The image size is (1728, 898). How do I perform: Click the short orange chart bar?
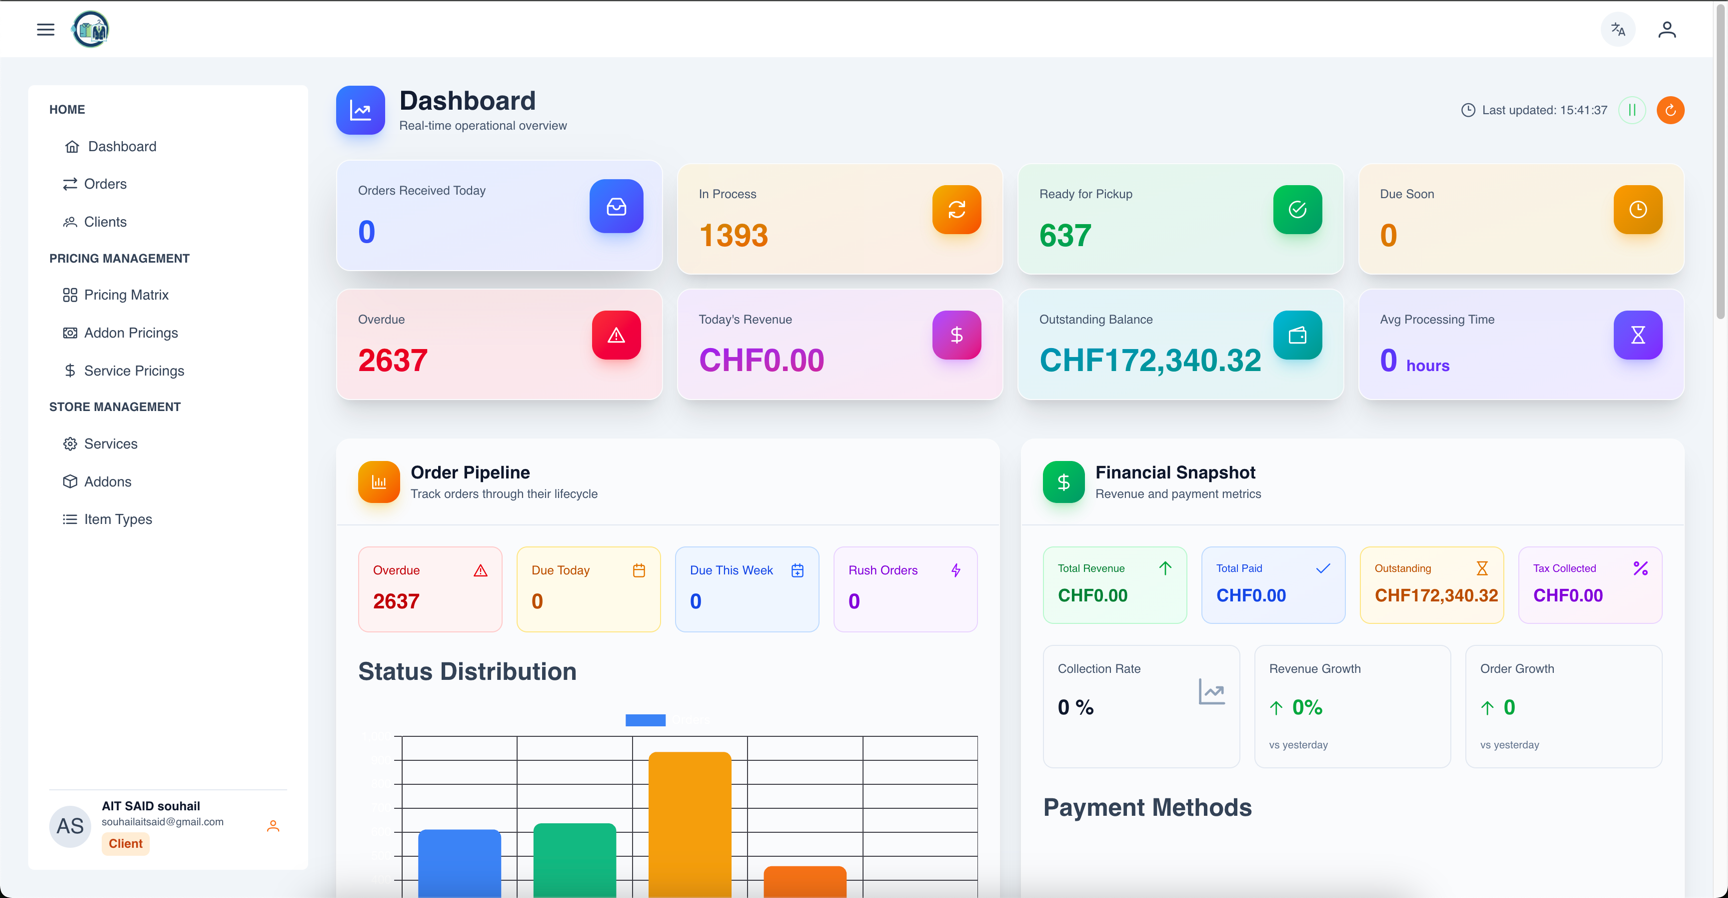click(x=805, y=882)
